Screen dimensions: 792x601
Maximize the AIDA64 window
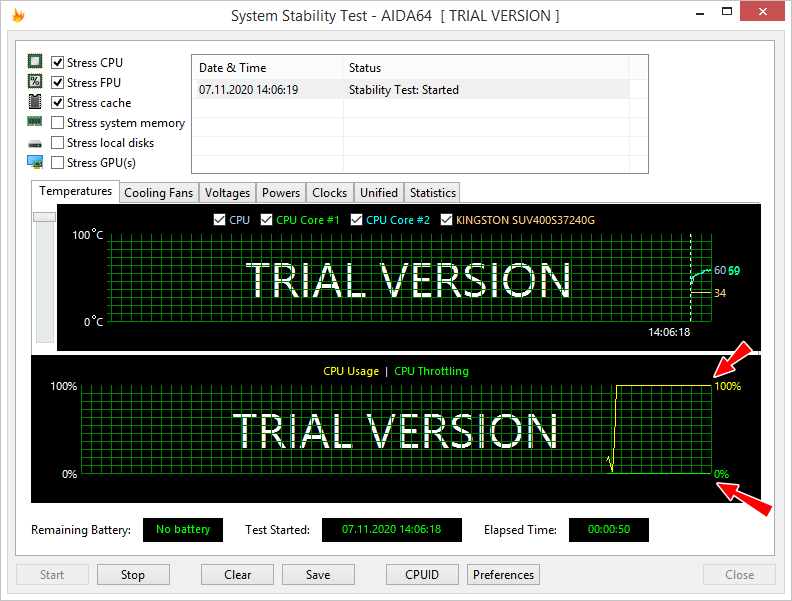pyautogui.click(x=727, y=12)
